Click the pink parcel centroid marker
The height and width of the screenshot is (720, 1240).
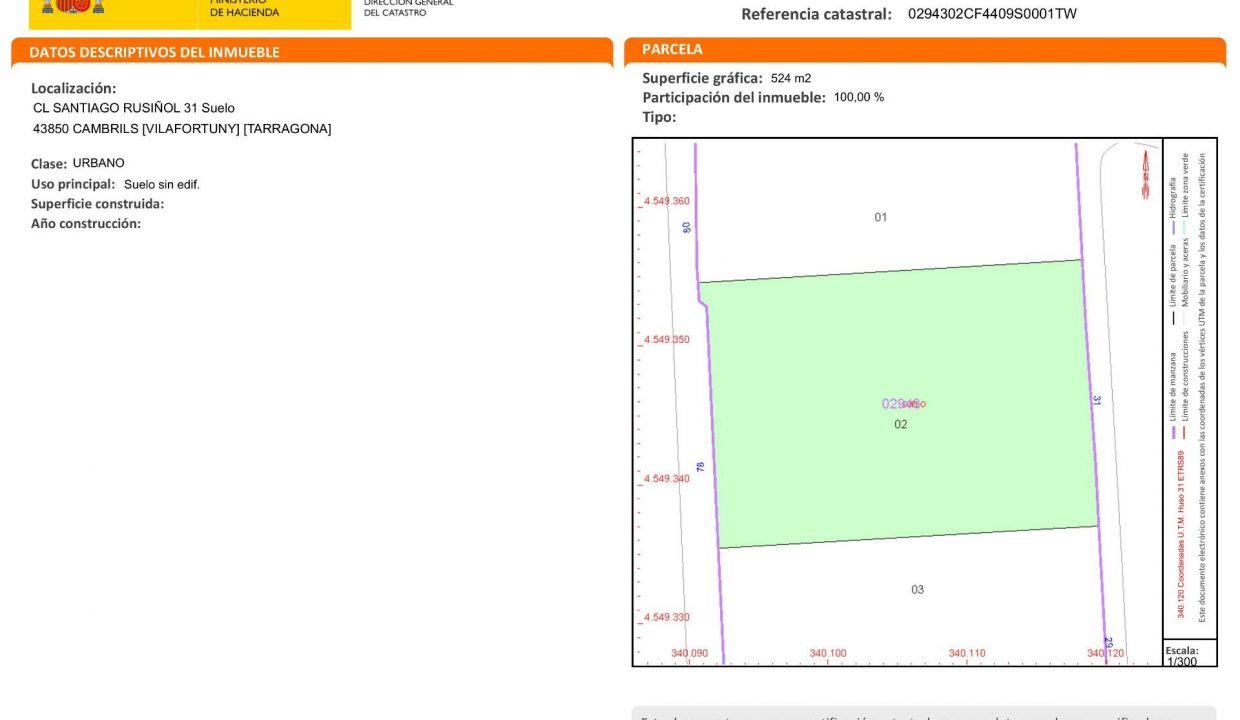906,404
